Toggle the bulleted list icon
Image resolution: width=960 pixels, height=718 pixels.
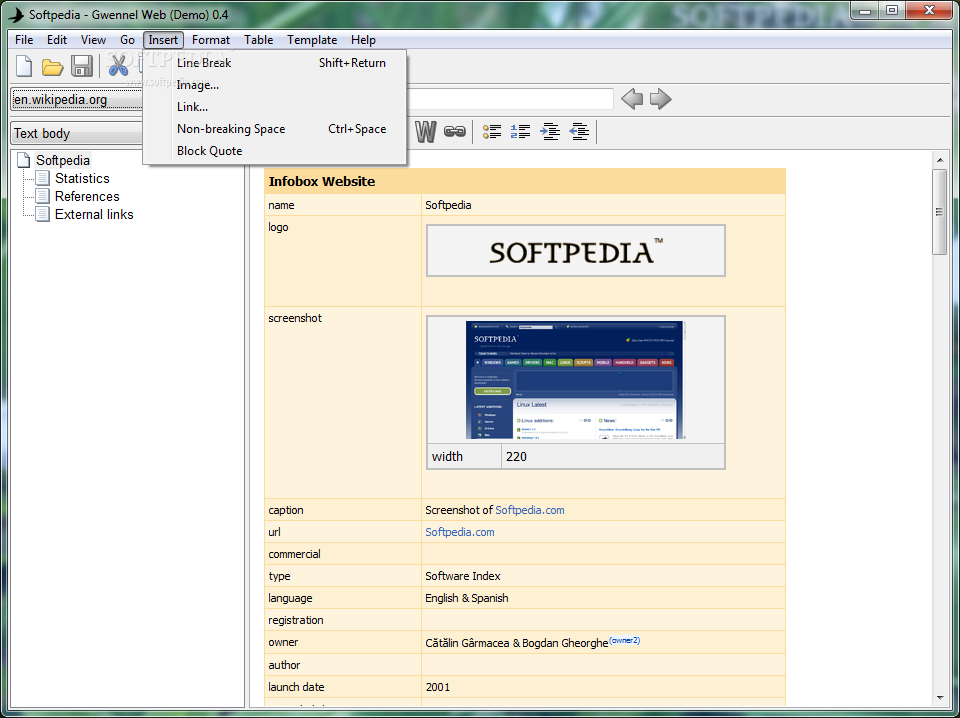pyautogui.click(x=492, y=131)
